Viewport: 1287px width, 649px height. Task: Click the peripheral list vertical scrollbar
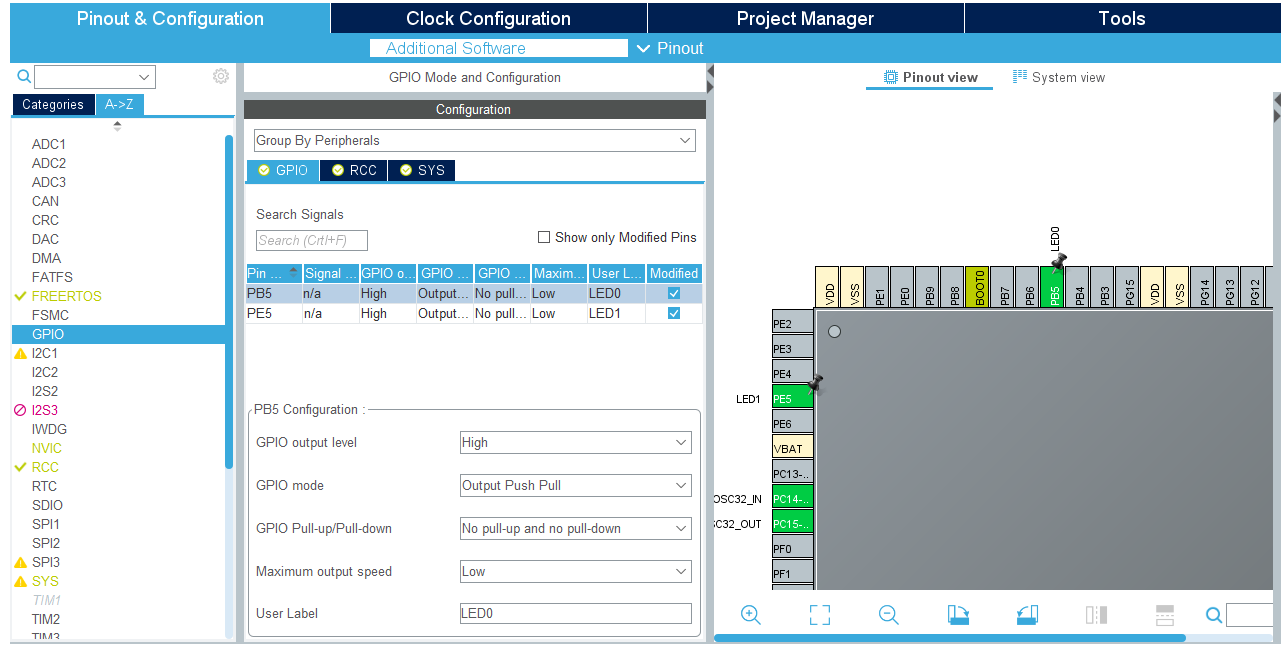[229, 300]
